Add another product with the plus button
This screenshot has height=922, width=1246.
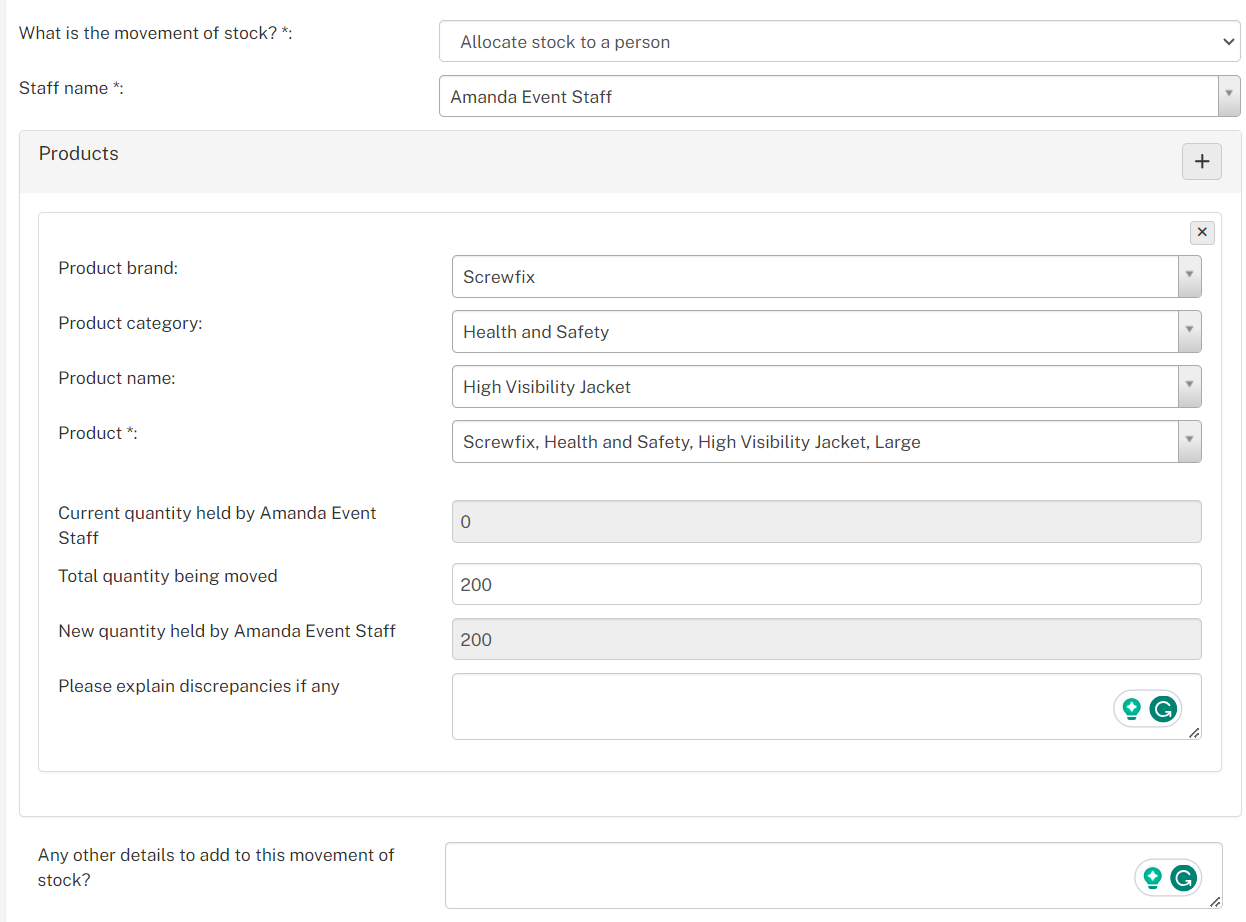1201,161
